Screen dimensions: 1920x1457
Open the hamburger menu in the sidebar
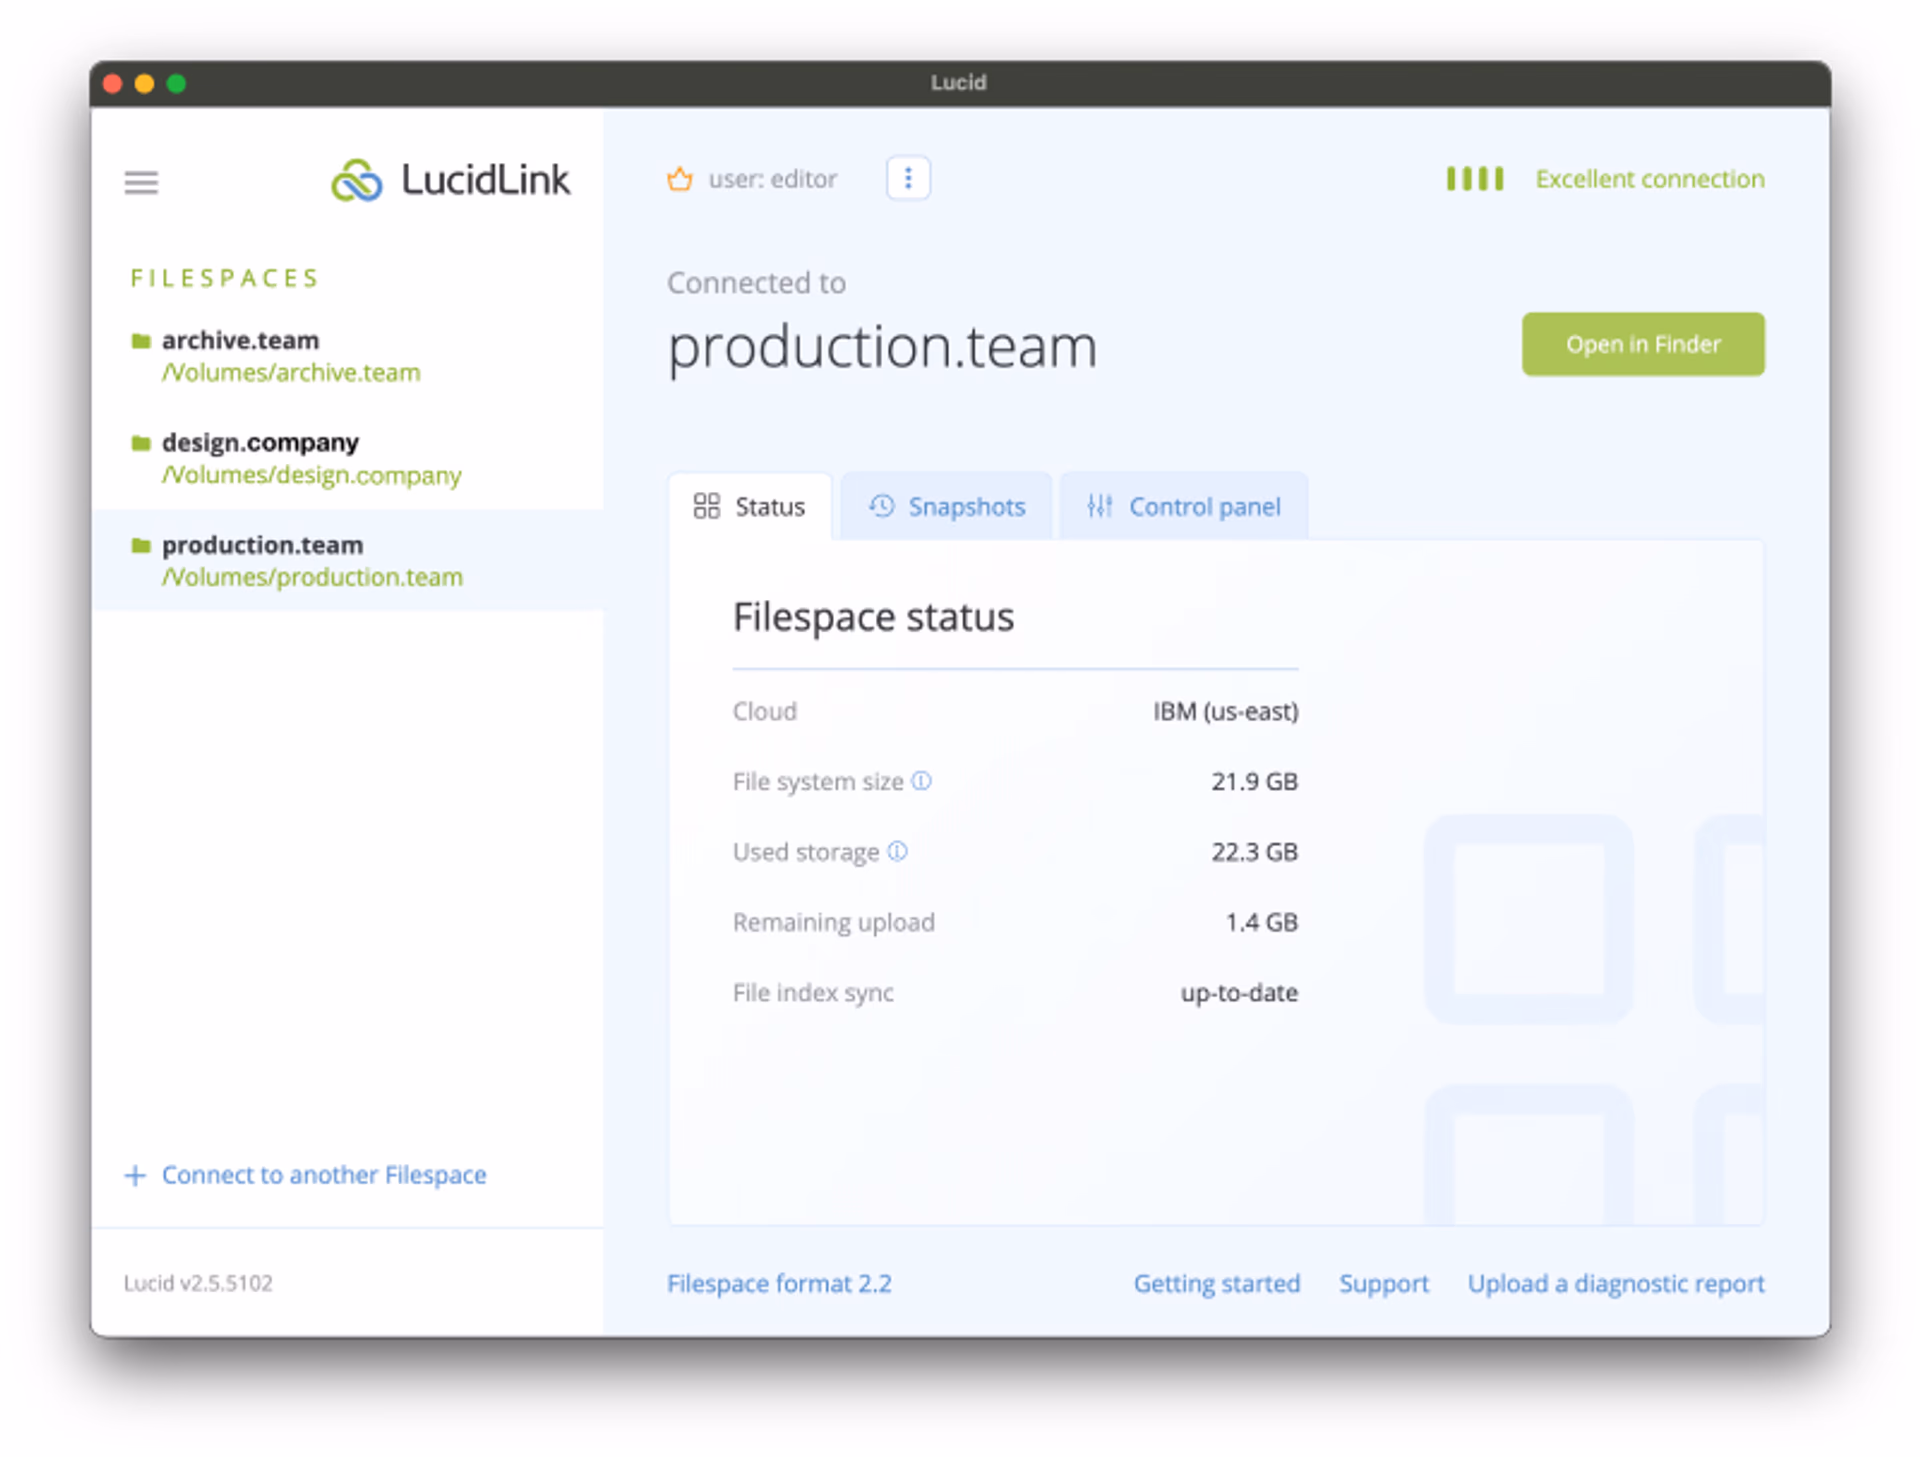tap(141, 182)
